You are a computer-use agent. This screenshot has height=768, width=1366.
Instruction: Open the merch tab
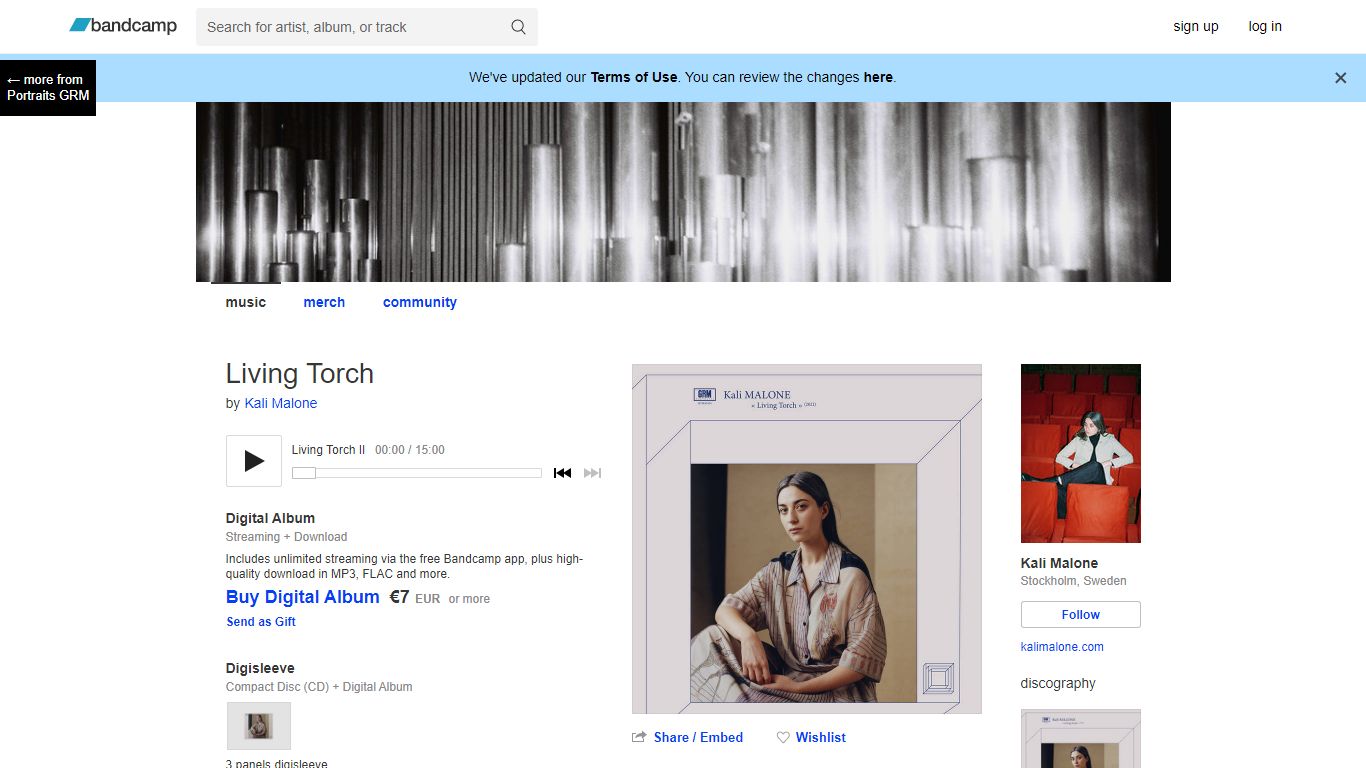pos(324,302)
